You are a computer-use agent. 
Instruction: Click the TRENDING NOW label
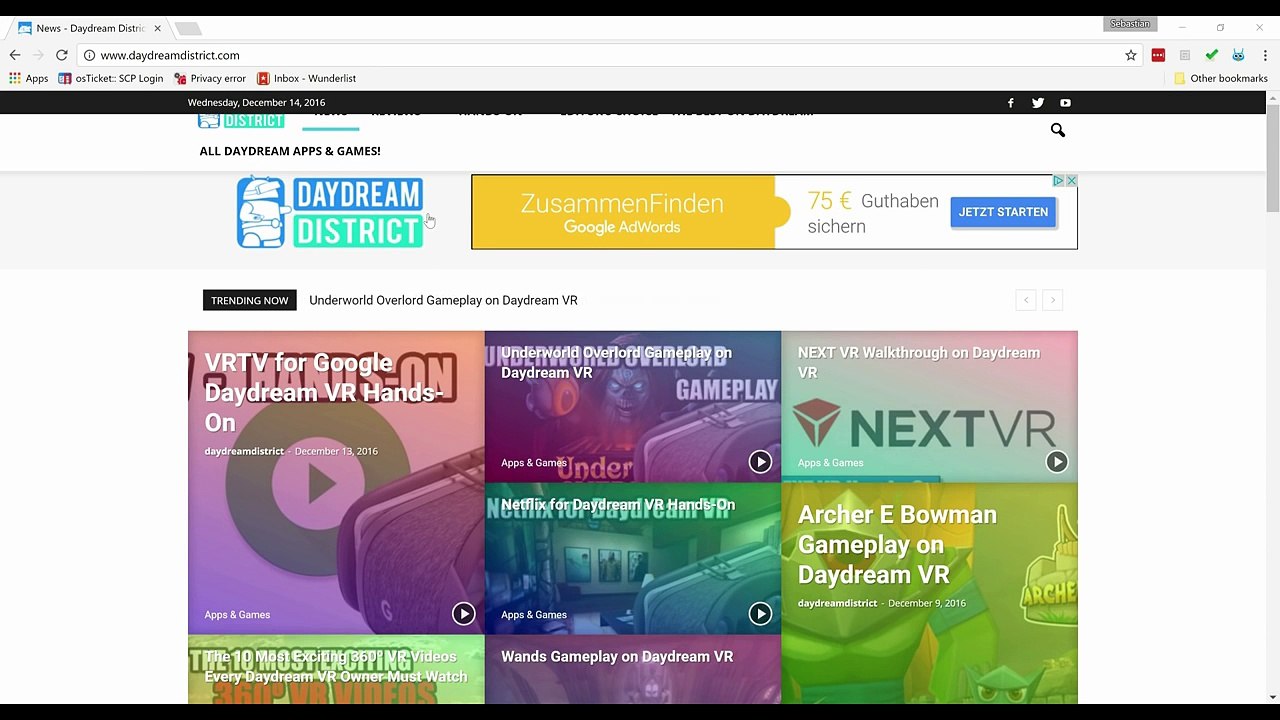pyautogui.click(x=249, y=300)
